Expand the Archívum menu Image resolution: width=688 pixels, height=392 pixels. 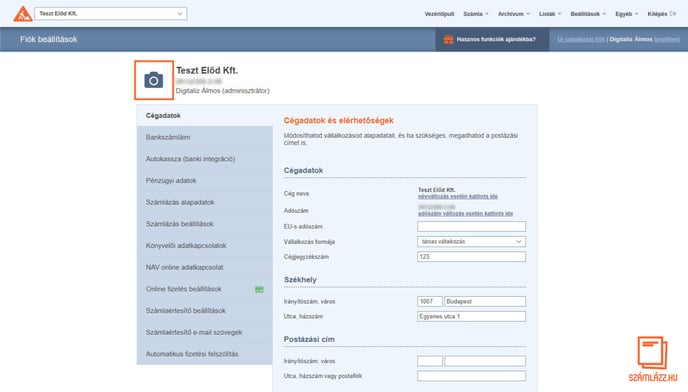tap(513, 14)
